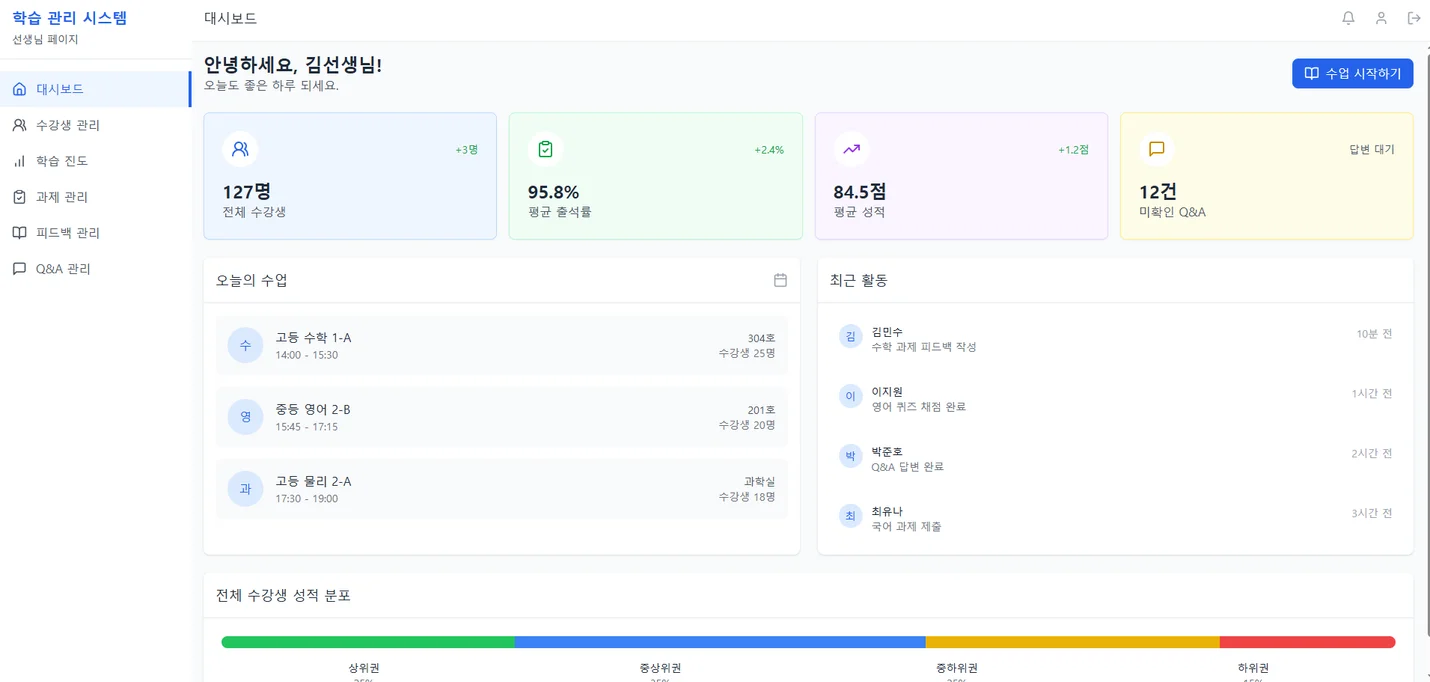This screenshot has height=682, width=1430.
Task: Click 이지원 activity entry
Action: coord(1115,399)
